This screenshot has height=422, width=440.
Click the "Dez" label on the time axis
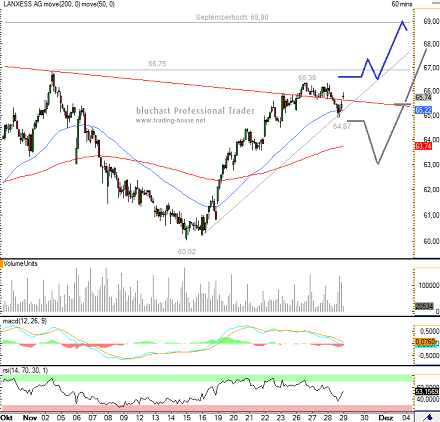click(x=385, y=418)
